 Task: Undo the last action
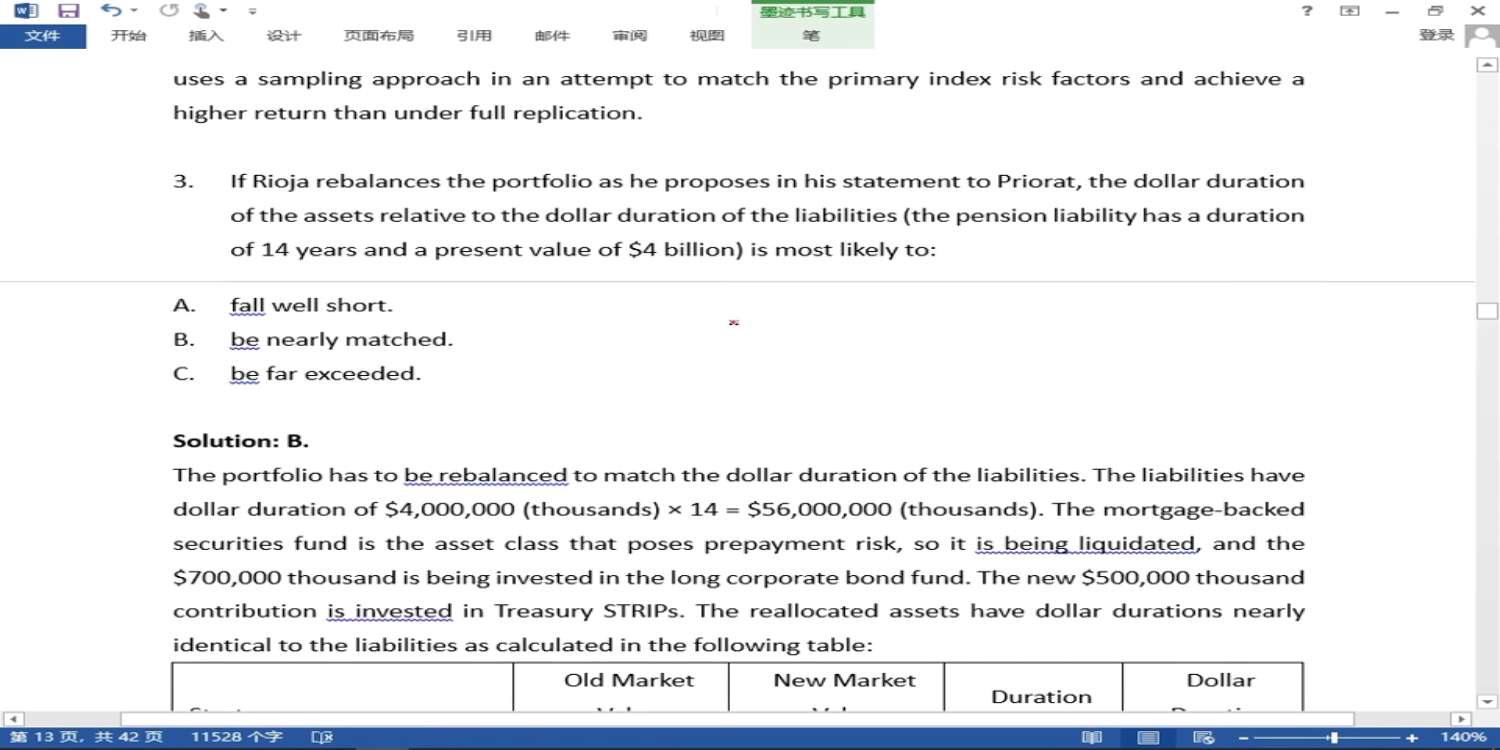click(x=110, y=11)
